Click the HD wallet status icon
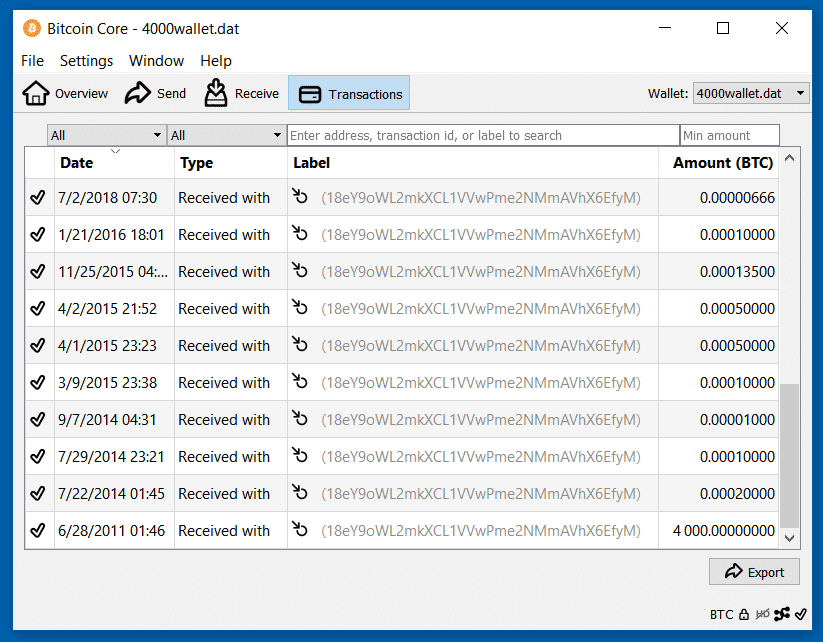The image size is (823, 642). (x=763, y=614)
